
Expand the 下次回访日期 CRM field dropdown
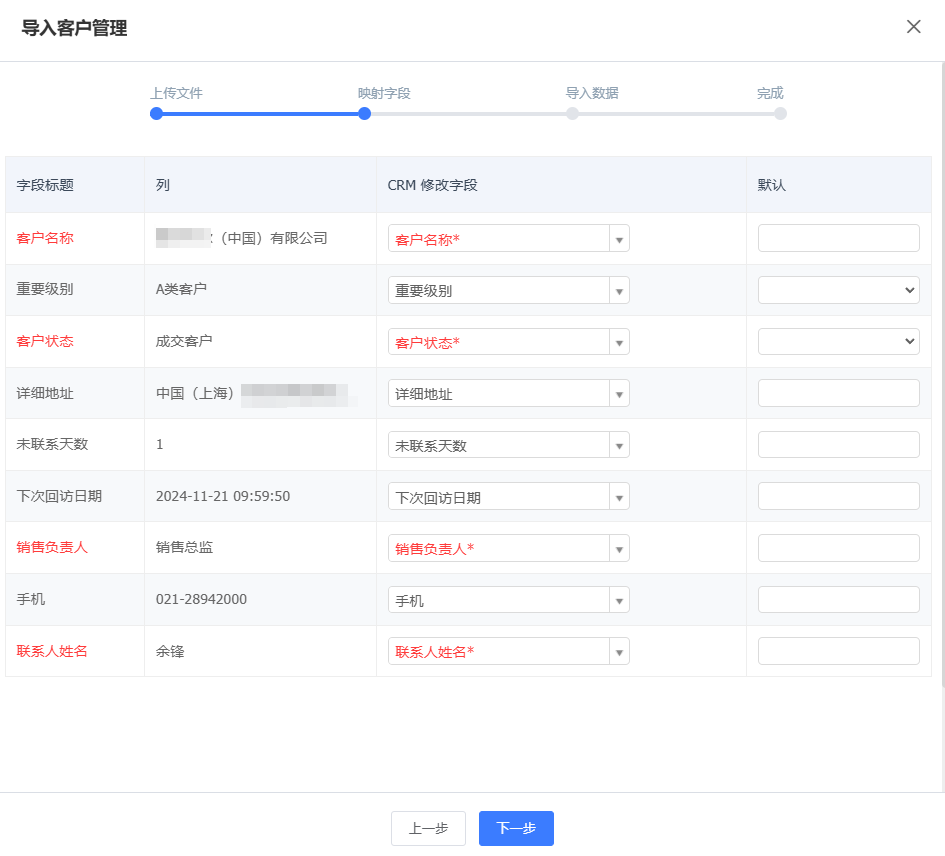pyautogui.click(x=508, y=497)
